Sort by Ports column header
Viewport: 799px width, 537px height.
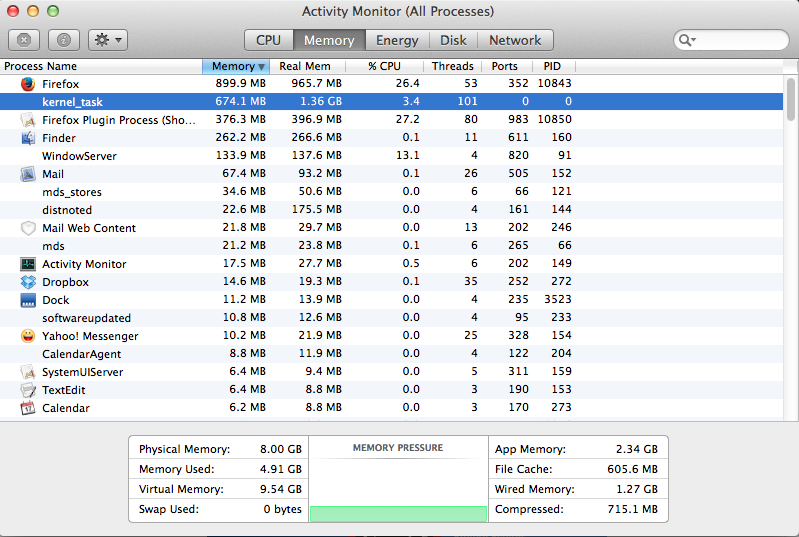click(x=507, y=66)
